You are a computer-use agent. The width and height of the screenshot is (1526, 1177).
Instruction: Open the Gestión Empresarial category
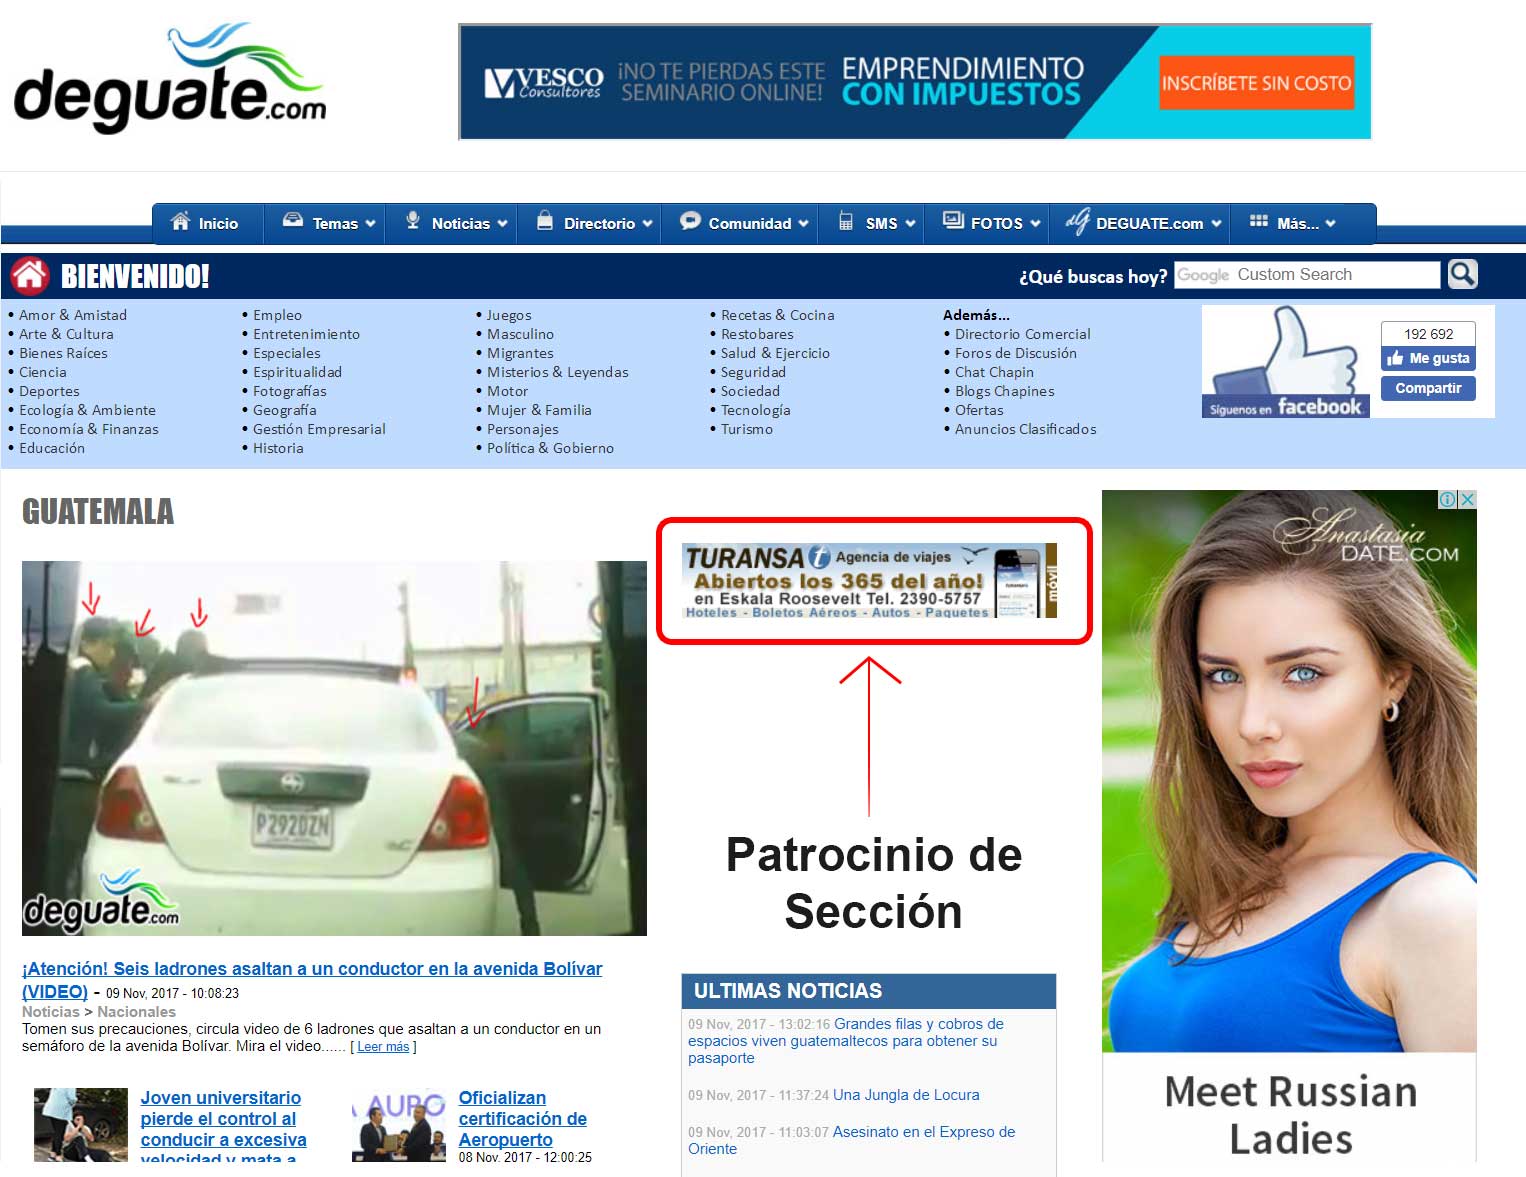(319, 429)
